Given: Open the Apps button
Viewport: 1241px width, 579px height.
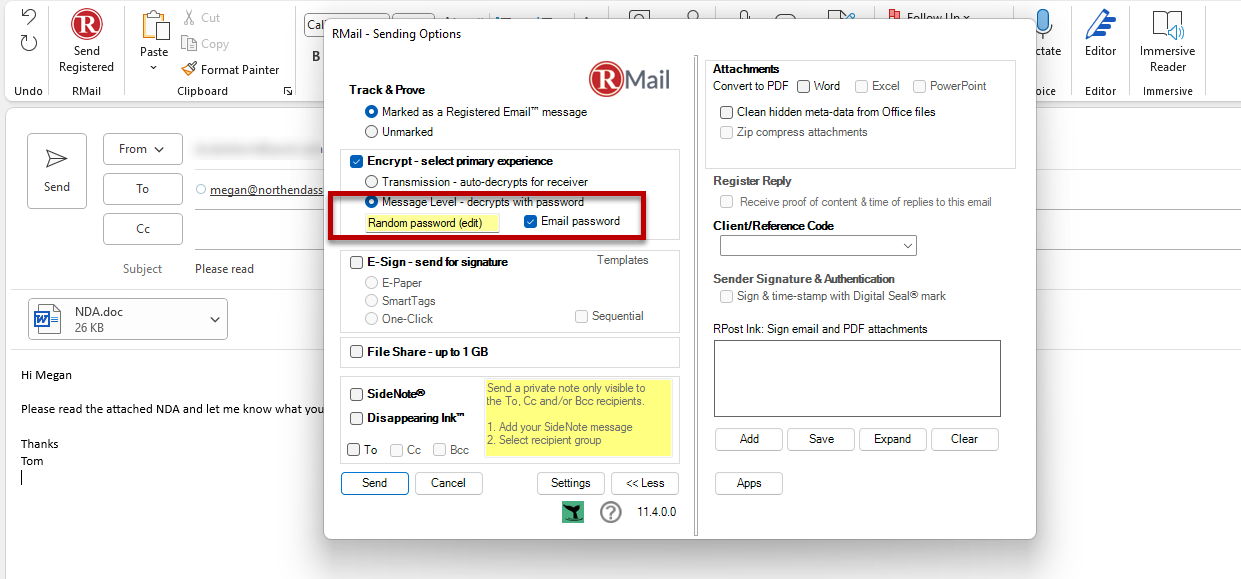Looking at the screenshot, I should (x=749, y=483).
